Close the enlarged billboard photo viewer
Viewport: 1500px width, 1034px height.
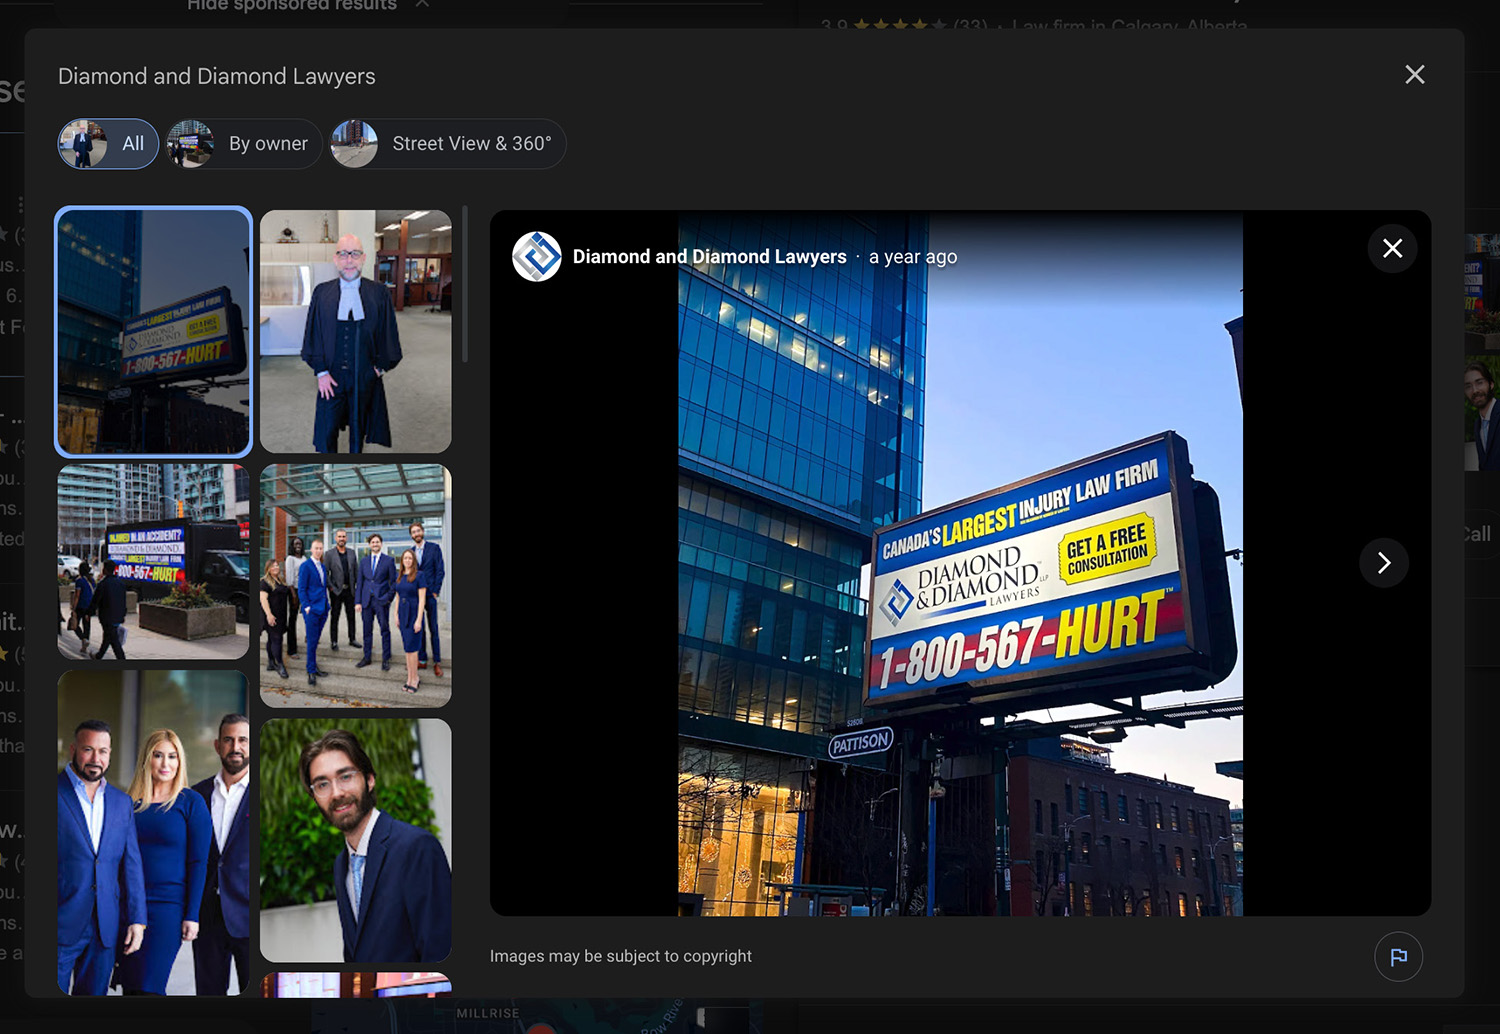tap(1392, 249)
